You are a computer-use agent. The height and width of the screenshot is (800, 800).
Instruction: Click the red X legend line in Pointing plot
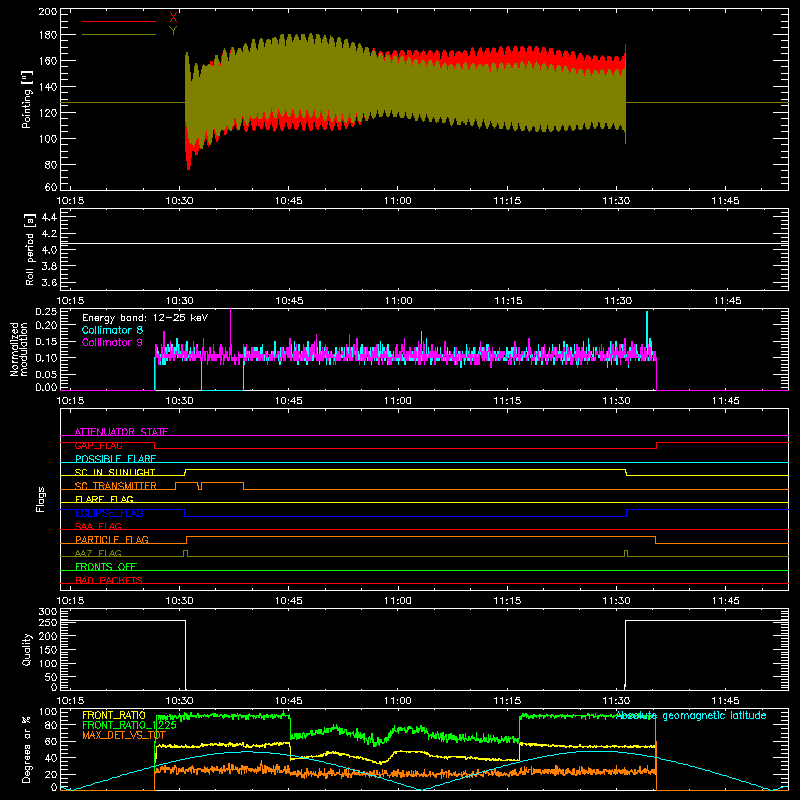(x=119, y=21)
